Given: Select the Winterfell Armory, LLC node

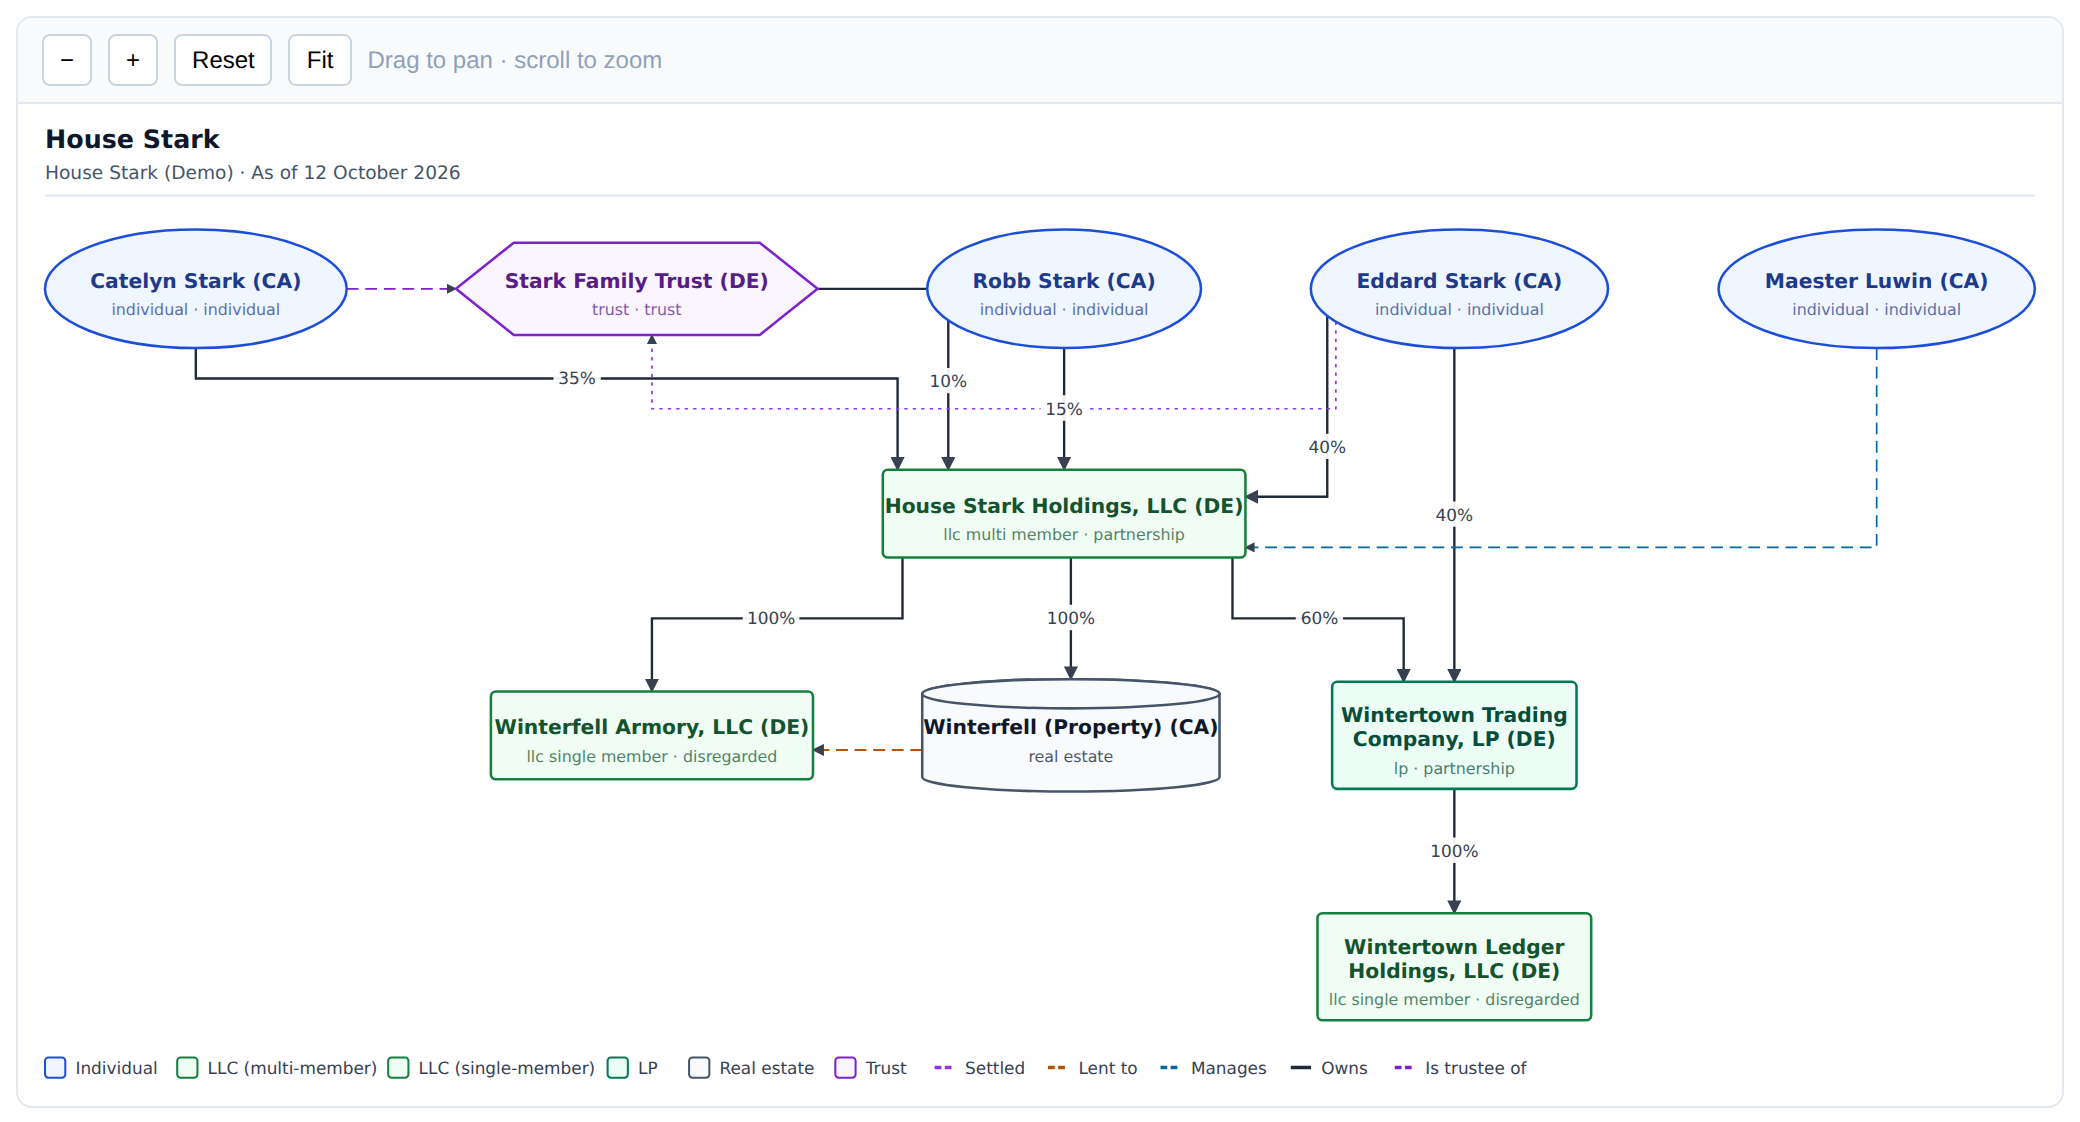Looking at the screenshot, I should 652,735.
